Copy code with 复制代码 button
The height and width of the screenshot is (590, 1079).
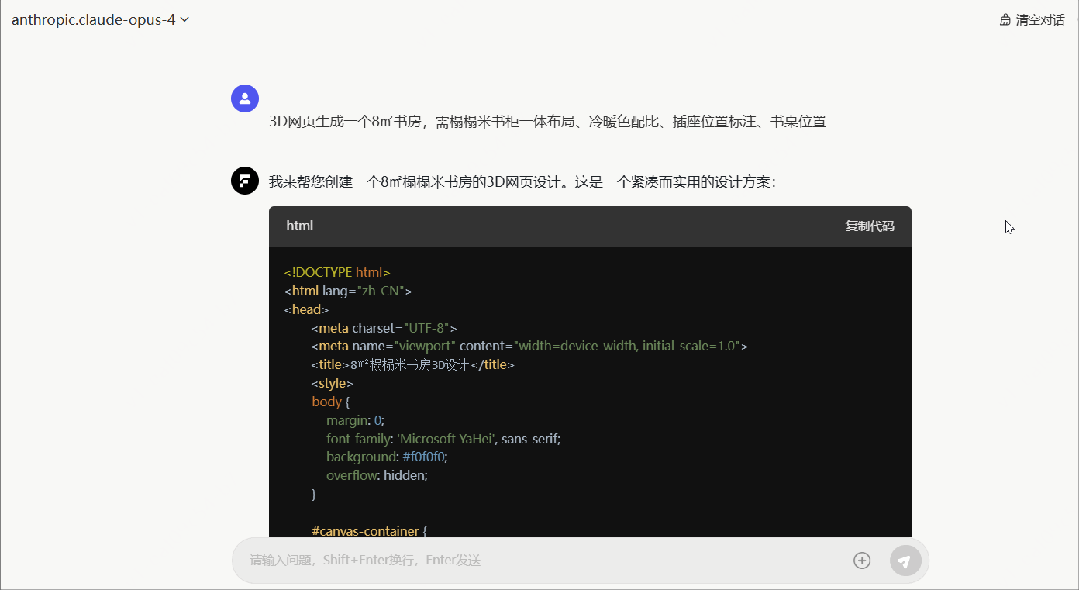pyautogui.click(x=870, y=226)
